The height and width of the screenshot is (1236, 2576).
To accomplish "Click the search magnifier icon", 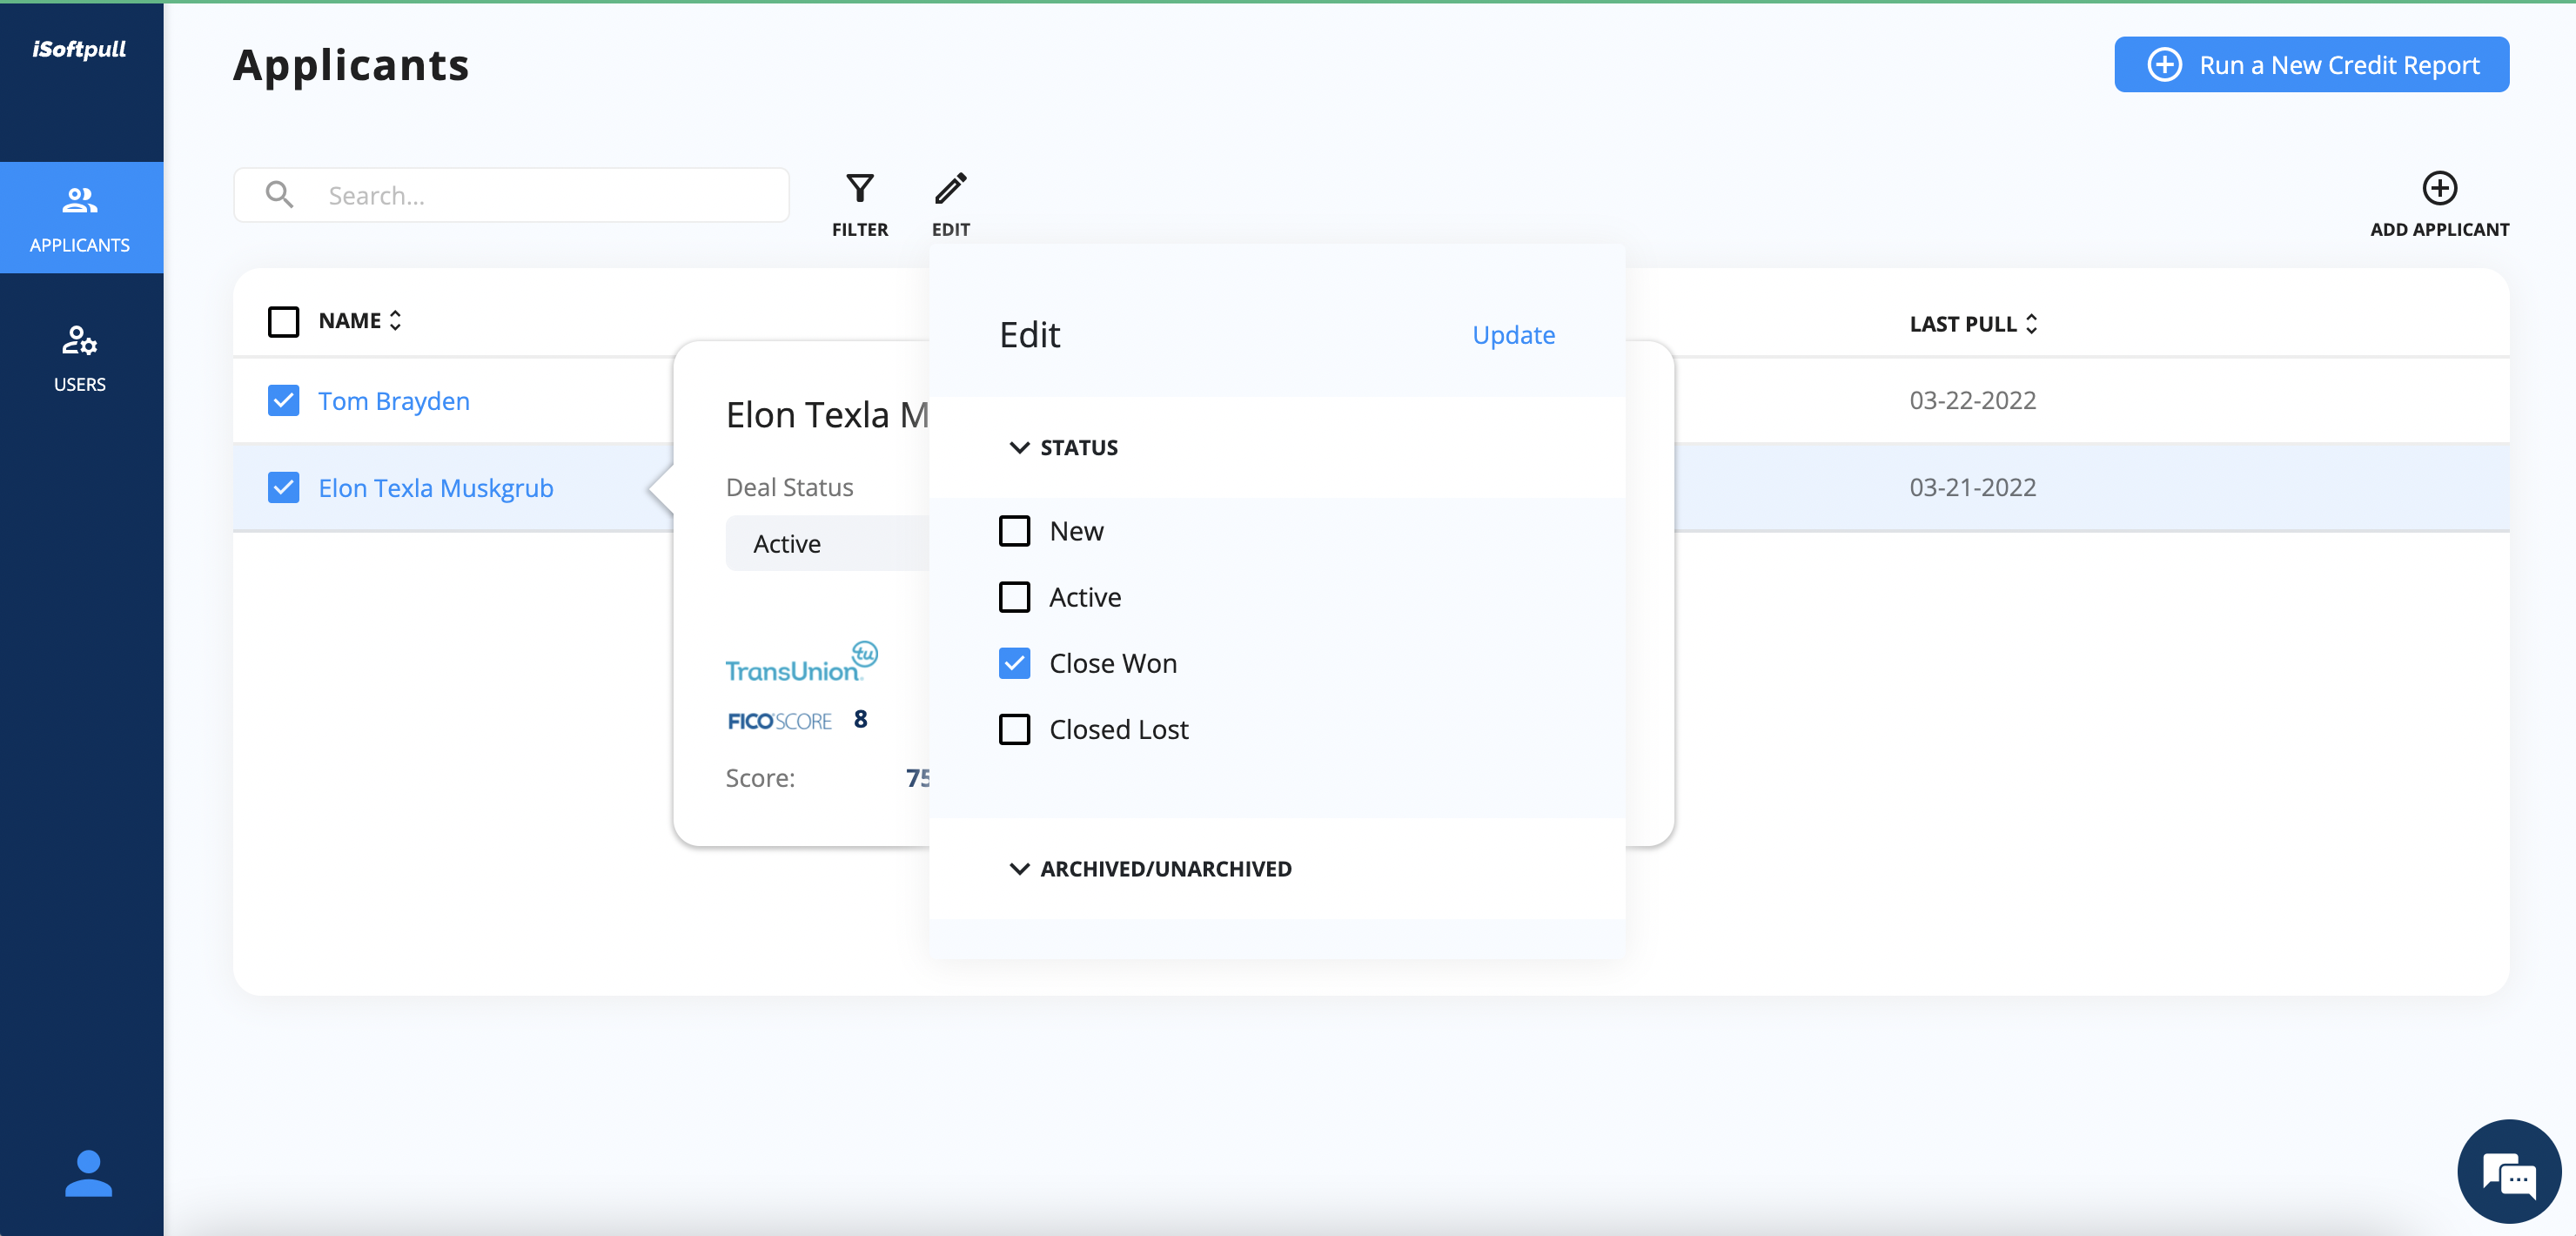I will 279,194.
